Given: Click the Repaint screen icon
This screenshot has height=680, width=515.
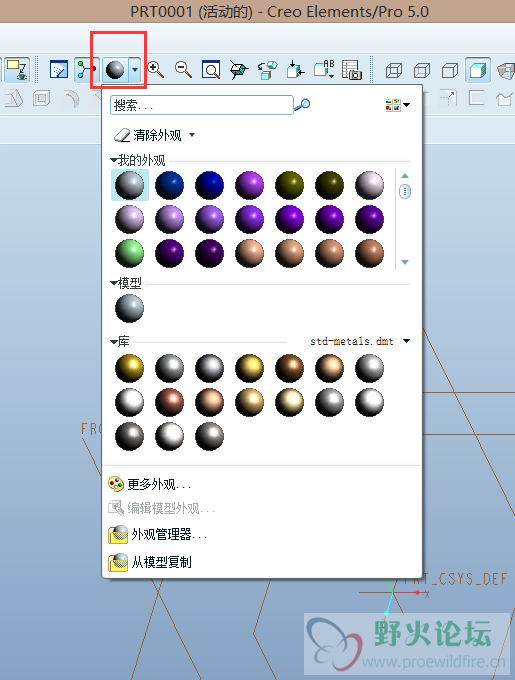Looking at the screenshot, I should pyautogui.click(x=59, y=69).
